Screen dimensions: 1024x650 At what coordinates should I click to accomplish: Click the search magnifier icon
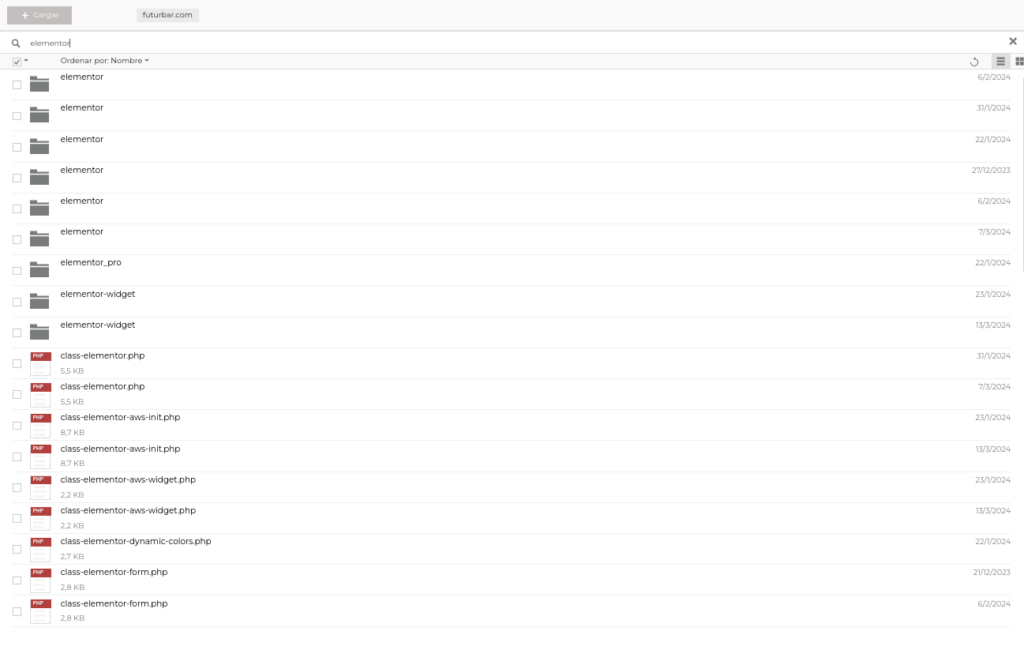(16, 43)
